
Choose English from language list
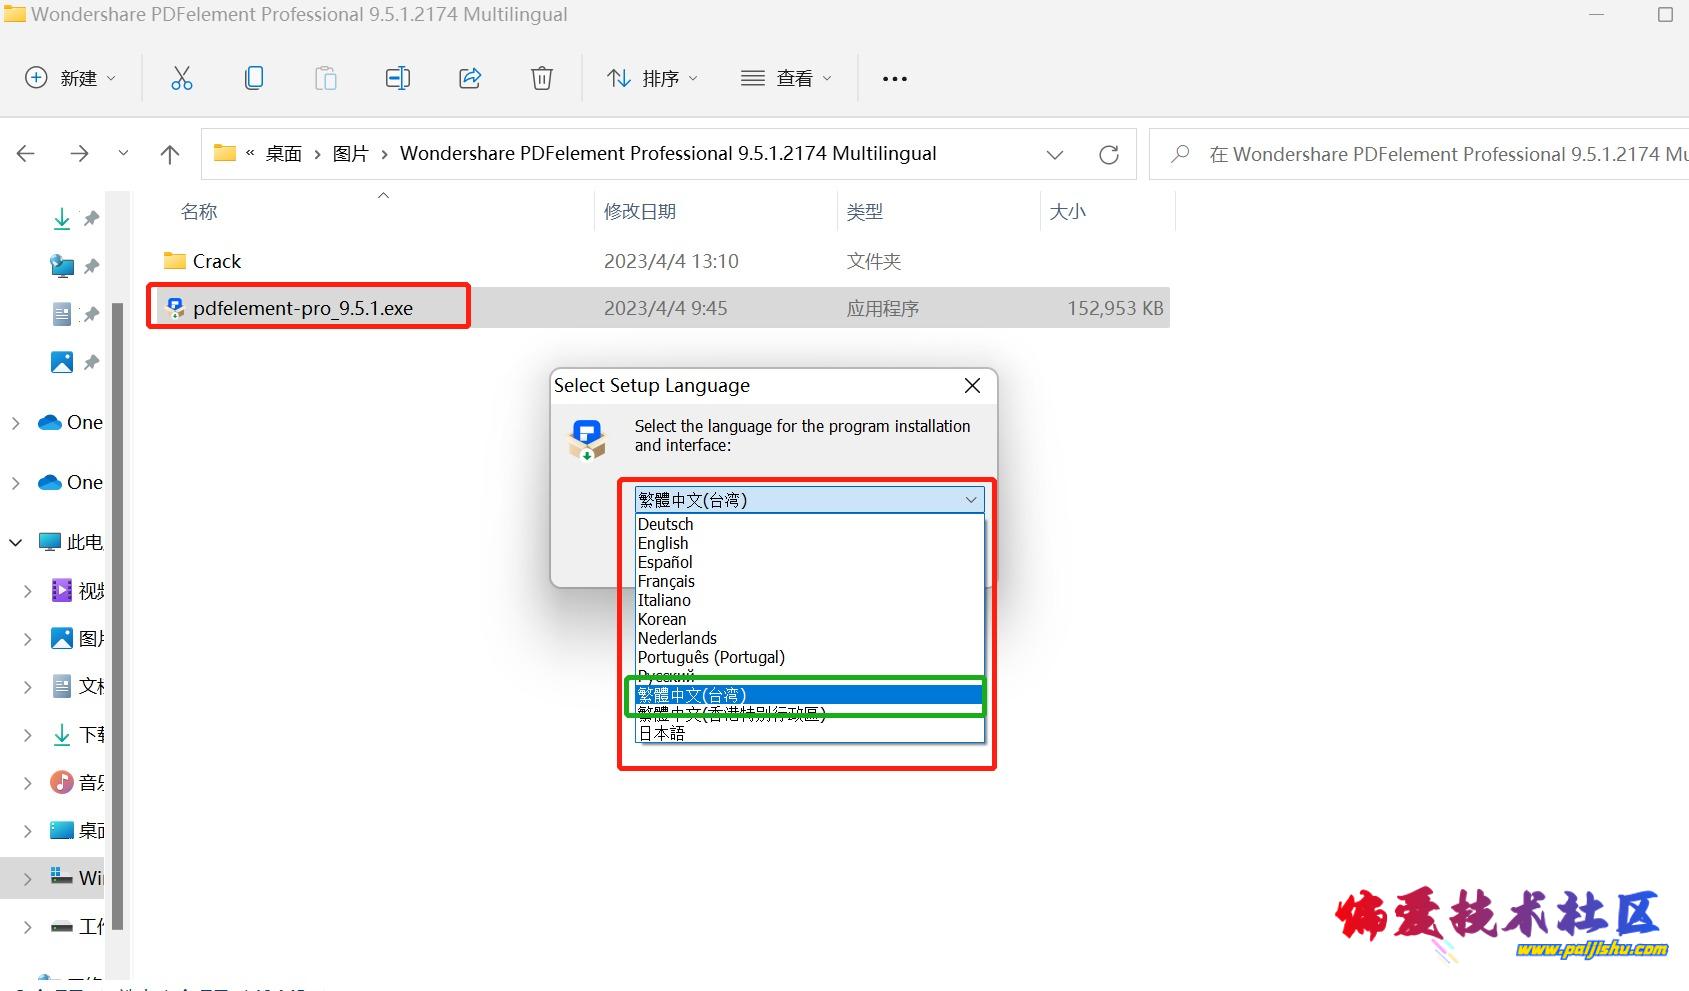[810, 543]
